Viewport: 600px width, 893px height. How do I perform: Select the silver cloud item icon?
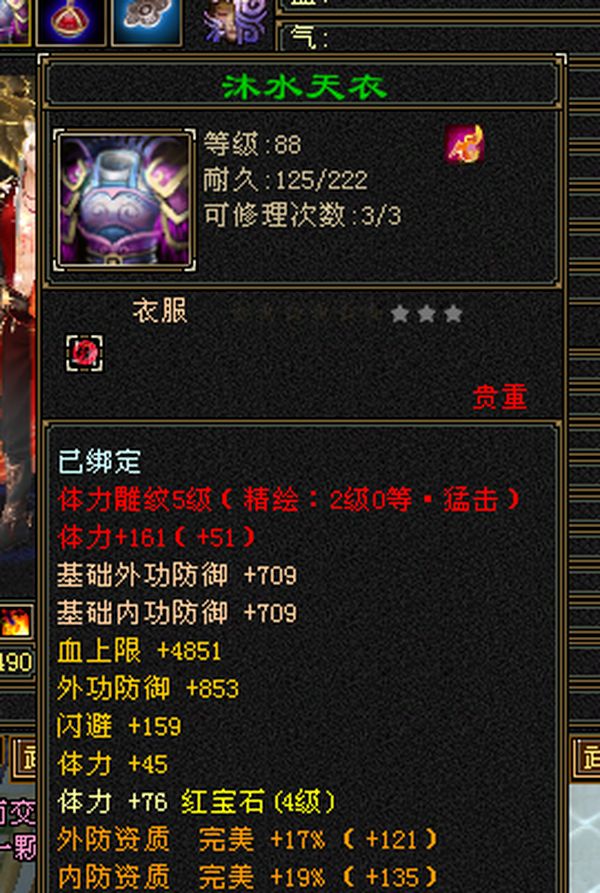[147, 22]
